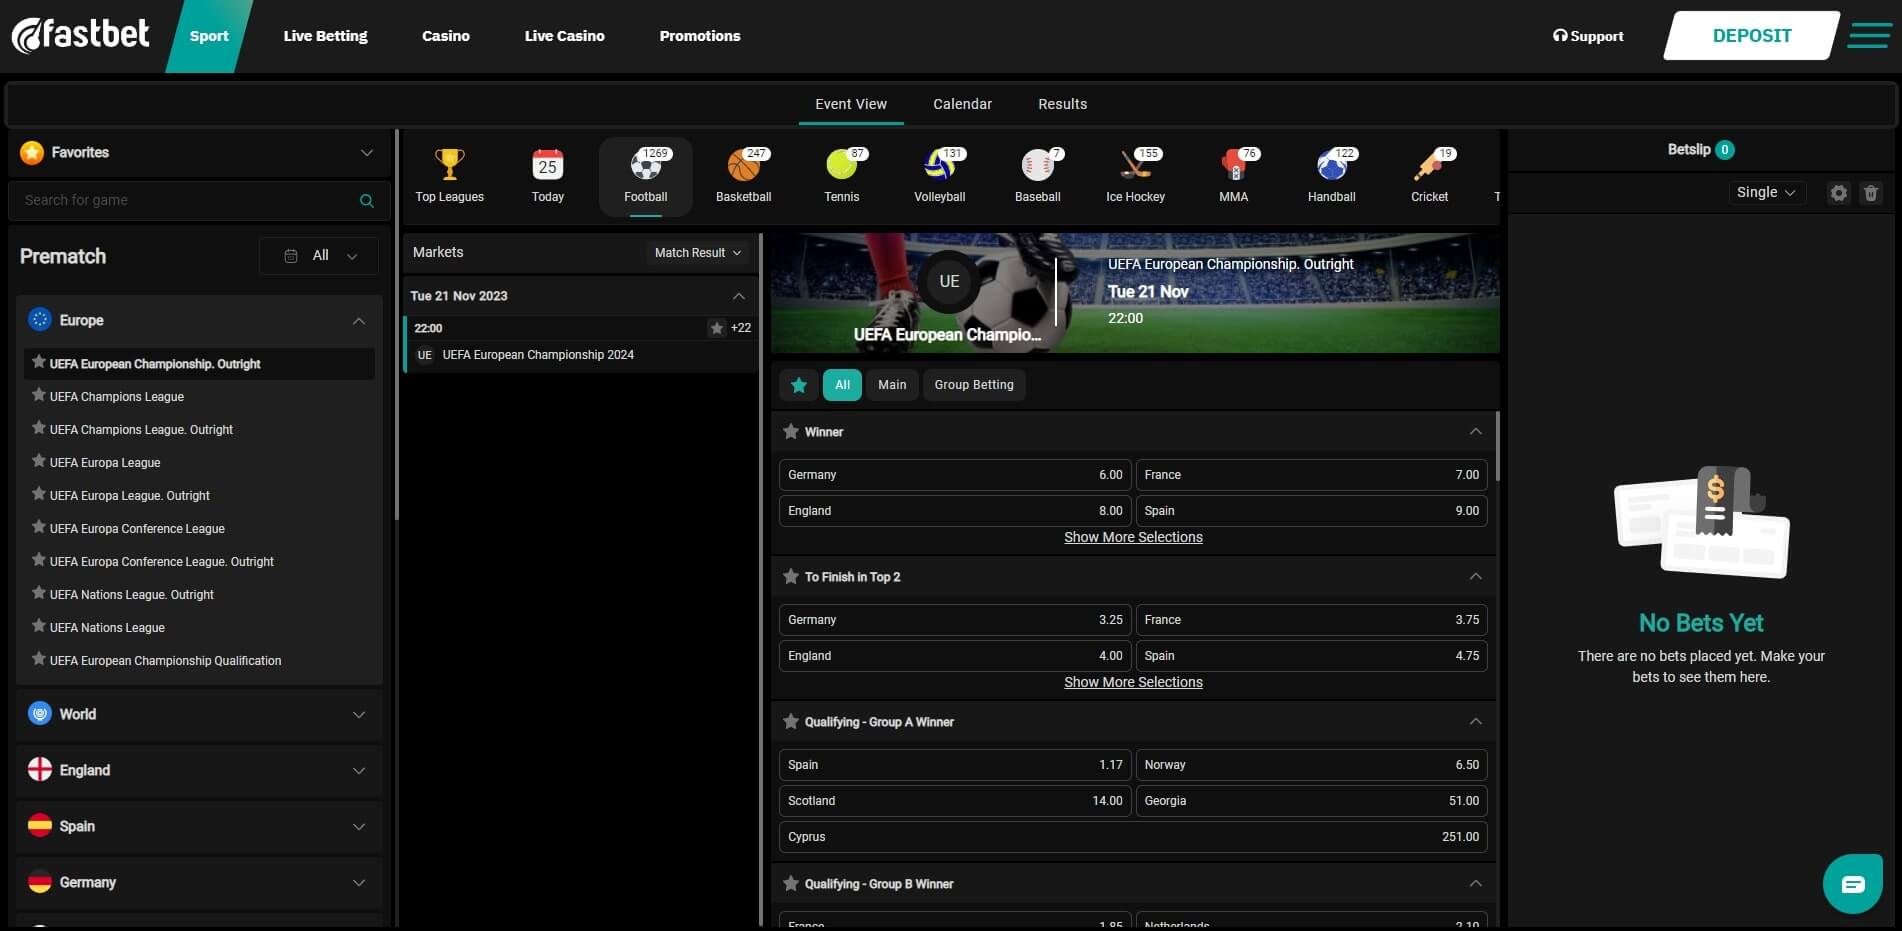Favorite the UEFA Champions League star
This screenshot has width=1902, height=931.
39,396
